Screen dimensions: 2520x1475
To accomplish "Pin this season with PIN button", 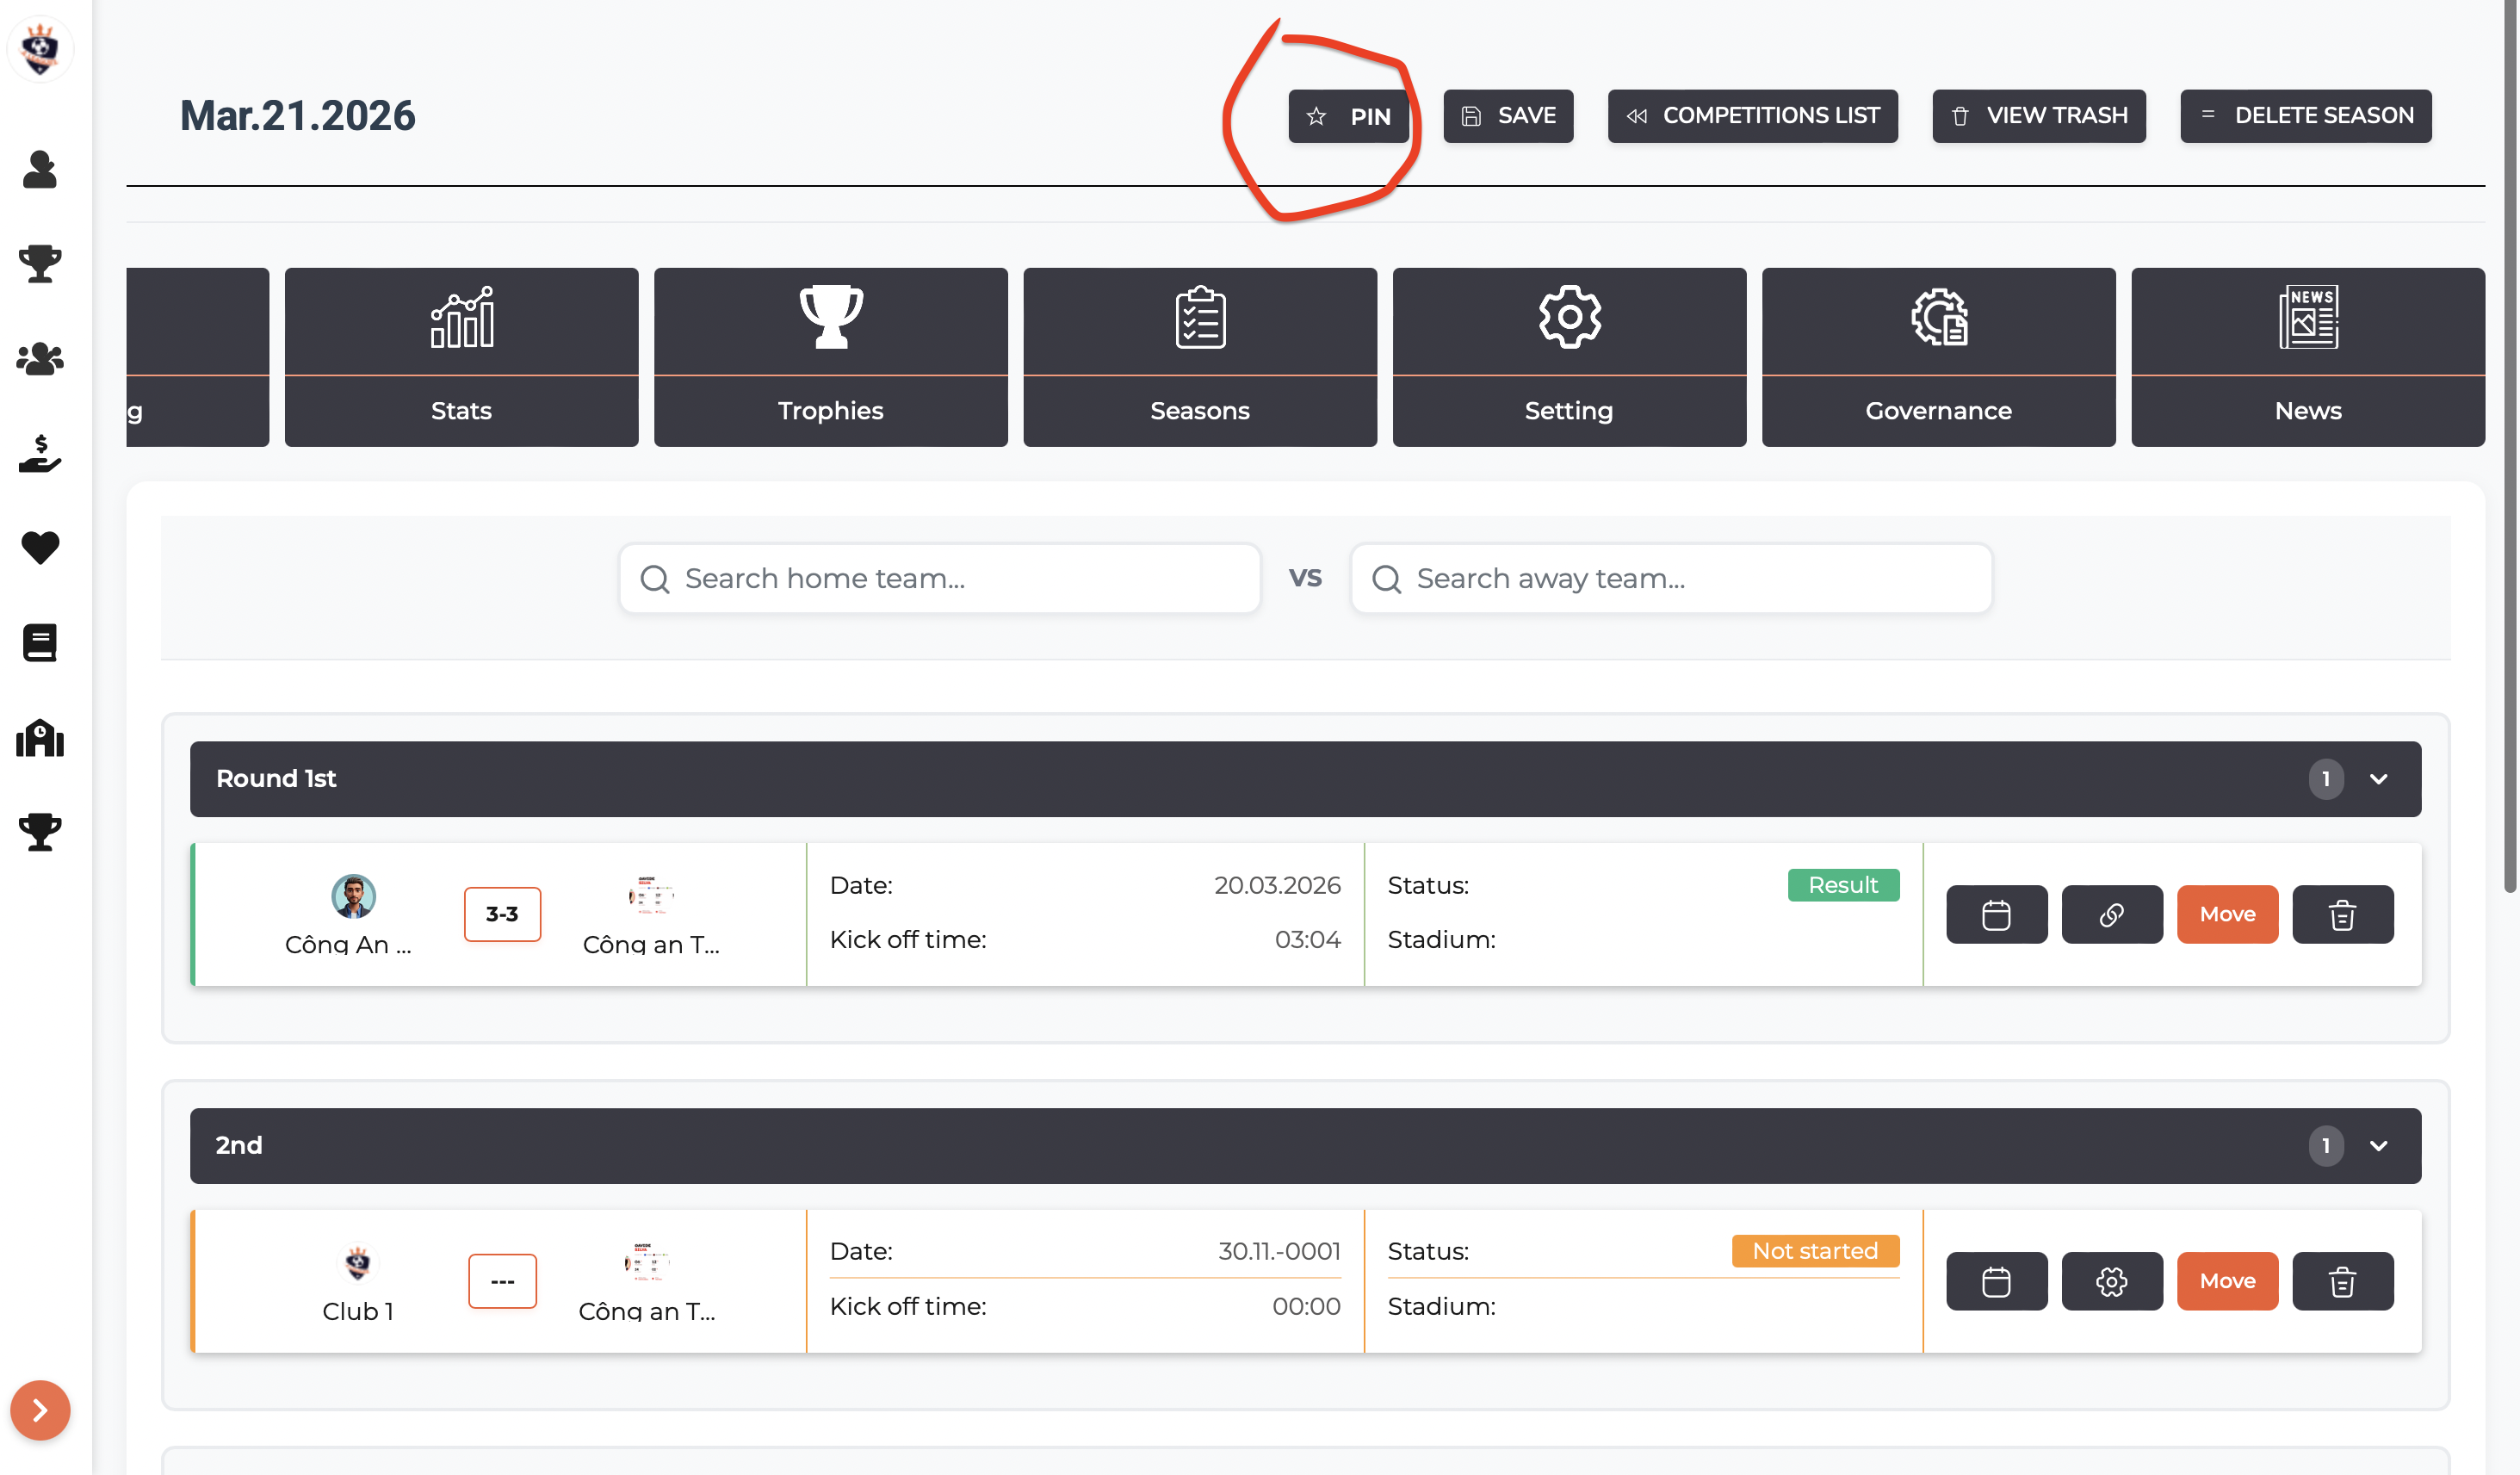I will click(1348, 116).
